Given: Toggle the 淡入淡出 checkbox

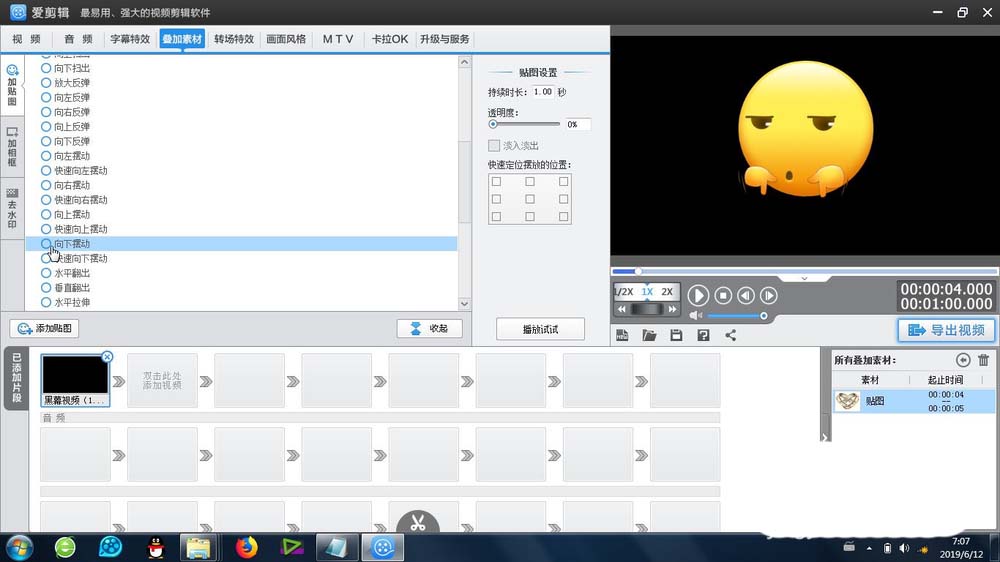Looking at the screenshot, I should click(494, 145).
